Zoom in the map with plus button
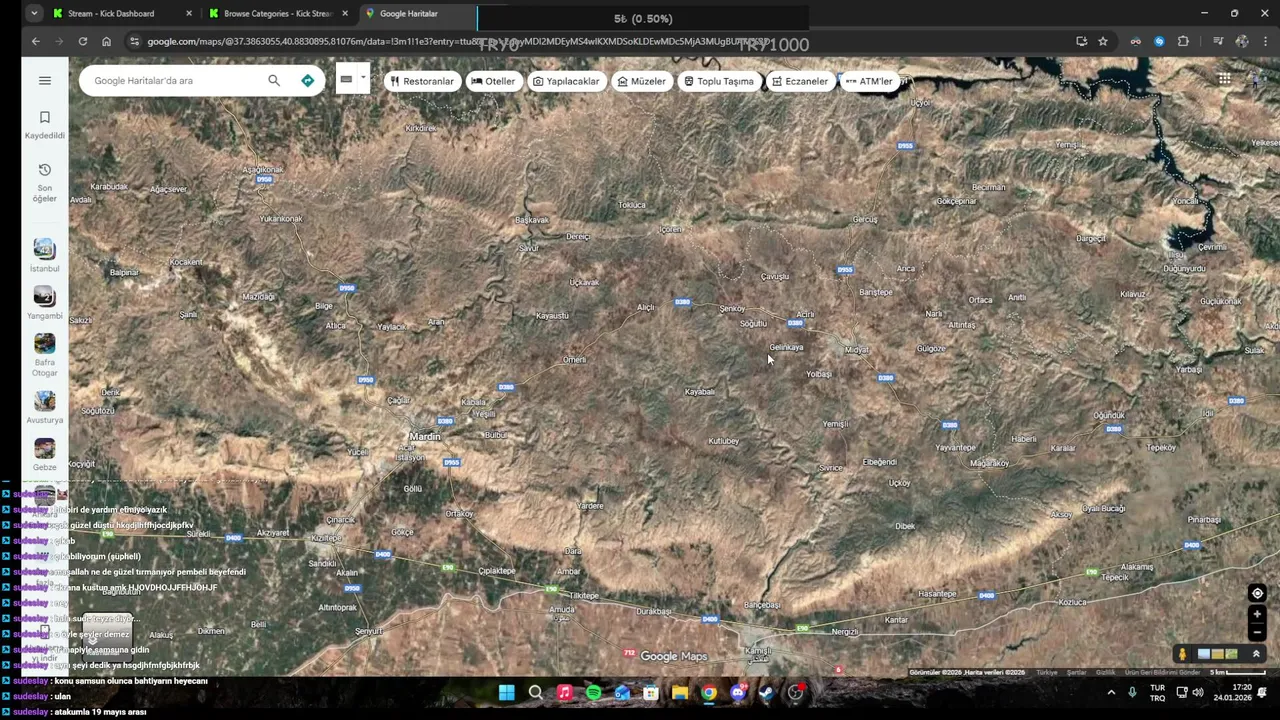Viewport: 1280px width, 720px height. [1257, 614]
